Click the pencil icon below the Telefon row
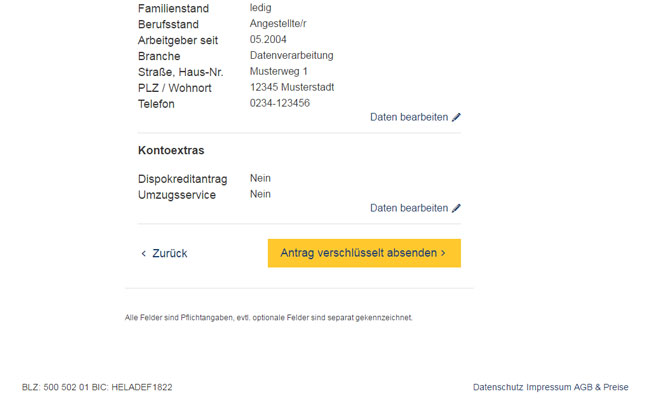This screenshot has height=416, width=650. (x=456, y=117)
